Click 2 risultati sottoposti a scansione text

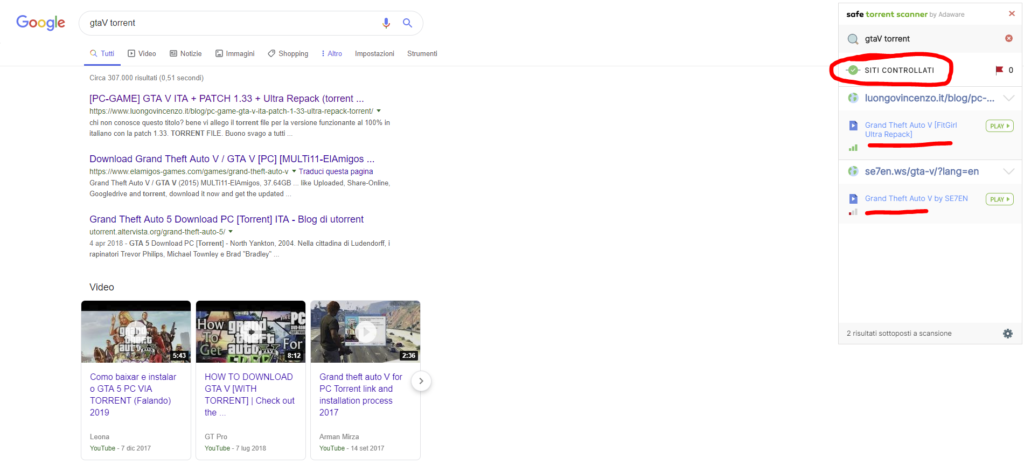pyautogui.click(x=899, y=333)
